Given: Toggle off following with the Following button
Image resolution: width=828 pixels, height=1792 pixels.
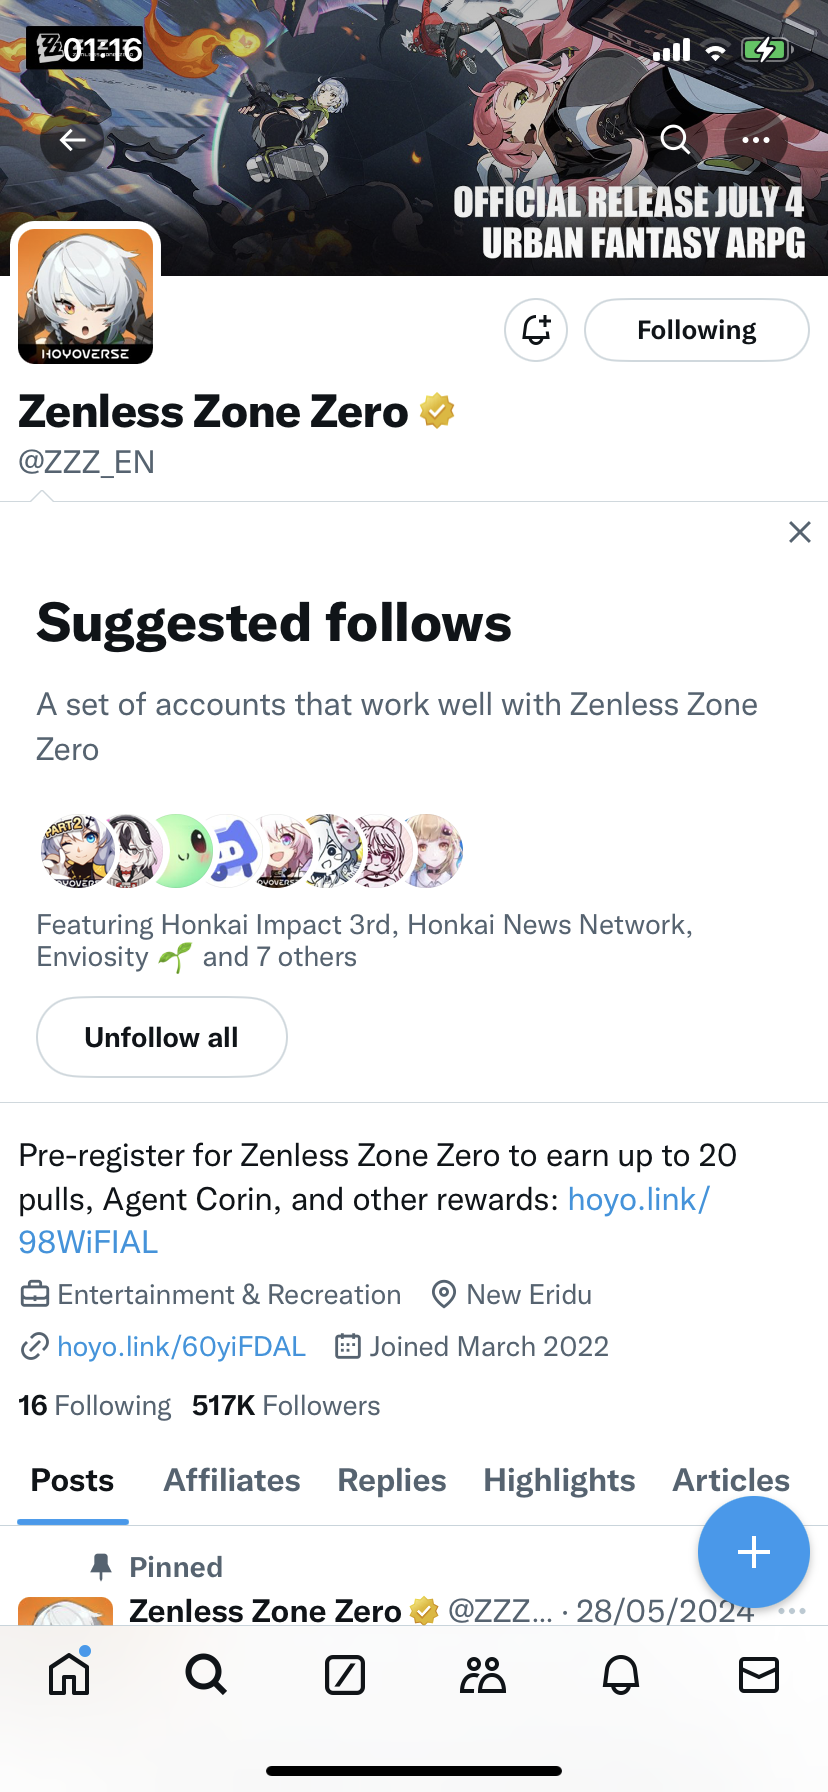Looking at the screenshot, I should tap(696, 329).
